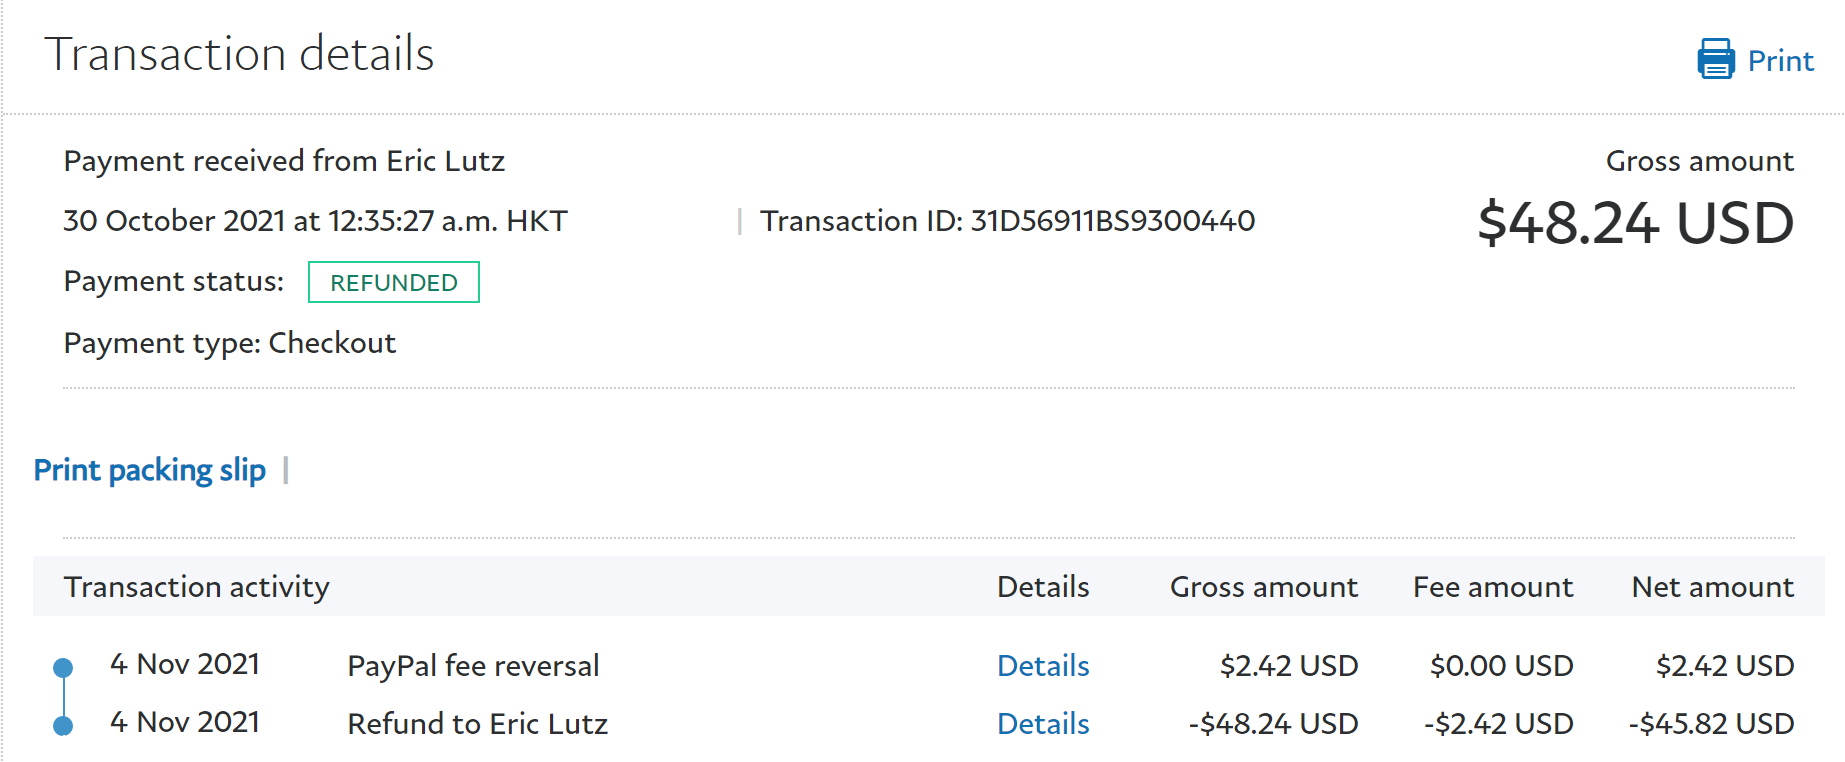Click the large $48.24 USD gross amount
The height and width of the screenshot is (762, 1845).
(1635, 223)
